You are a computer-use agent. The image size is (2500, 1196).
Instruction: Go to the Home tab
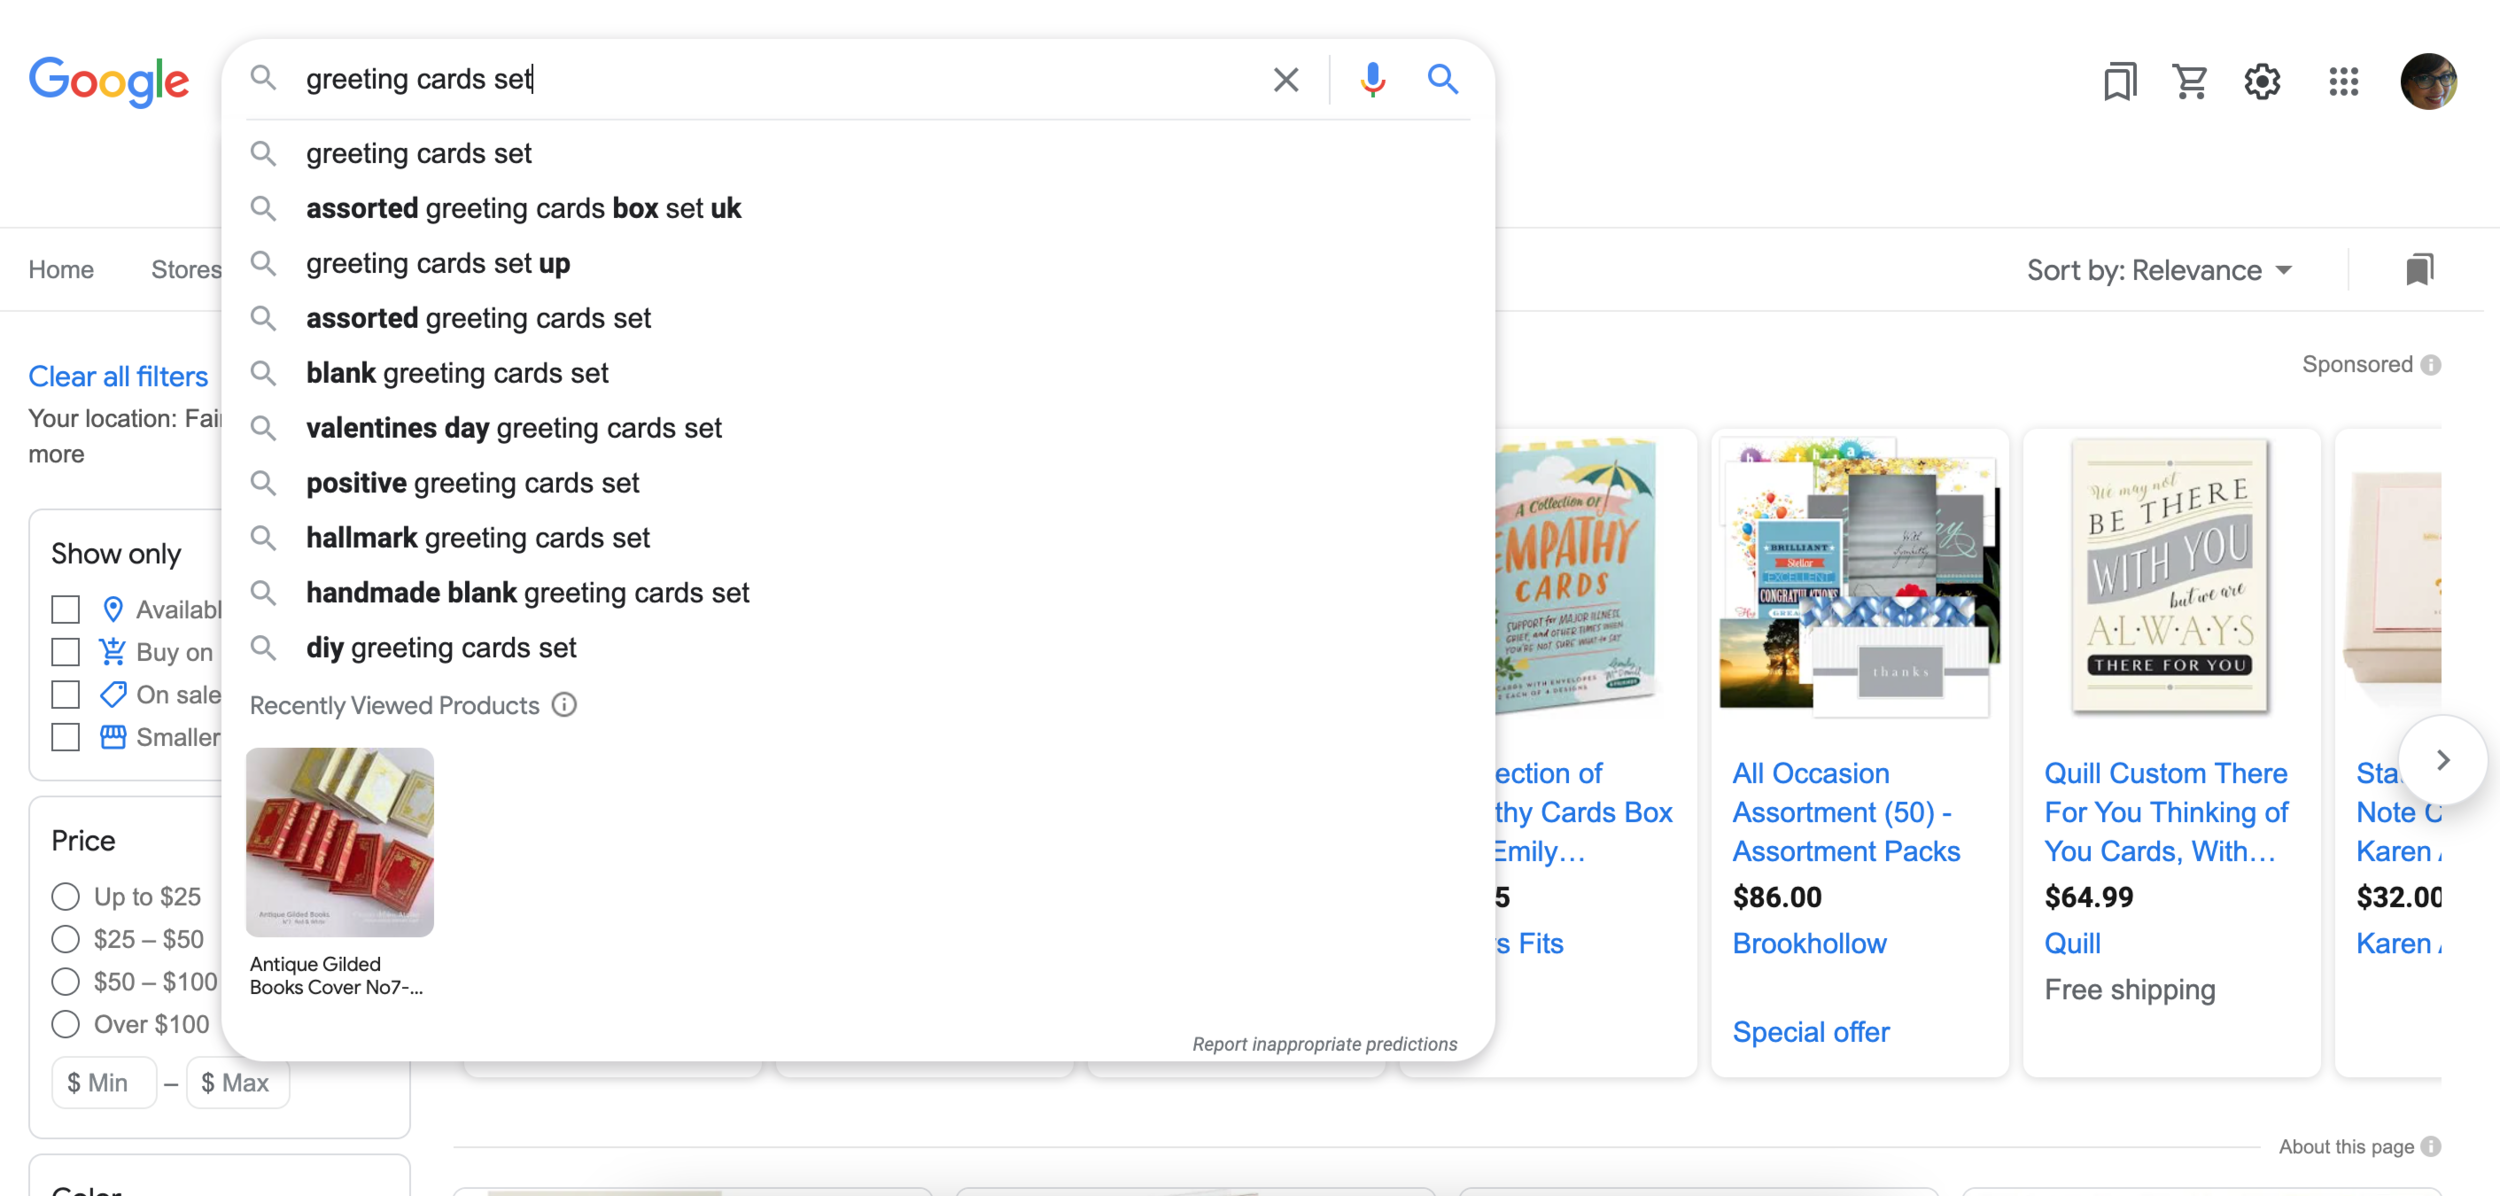pos(61,270)
